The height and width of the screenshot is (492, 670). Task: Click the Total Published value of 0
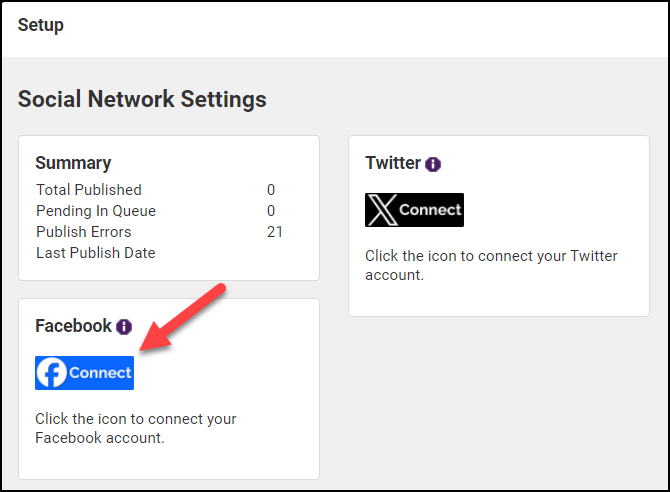[x=271, y=190]
